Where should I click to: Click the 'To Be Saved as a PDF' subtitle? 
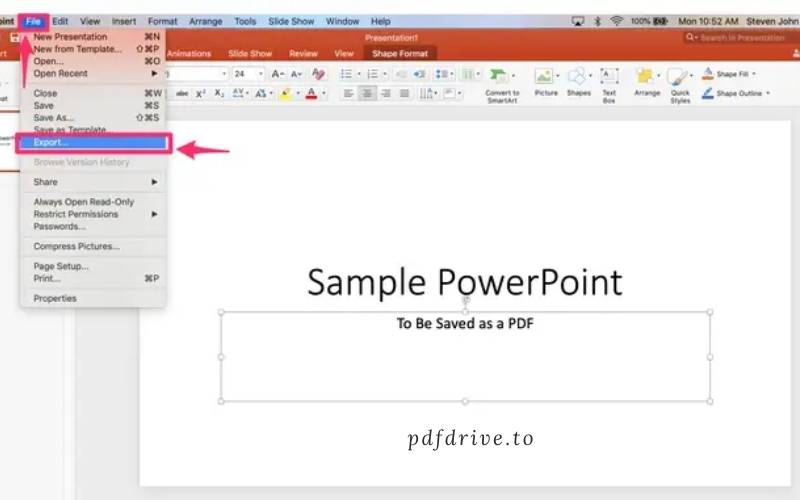coord(465,323)
